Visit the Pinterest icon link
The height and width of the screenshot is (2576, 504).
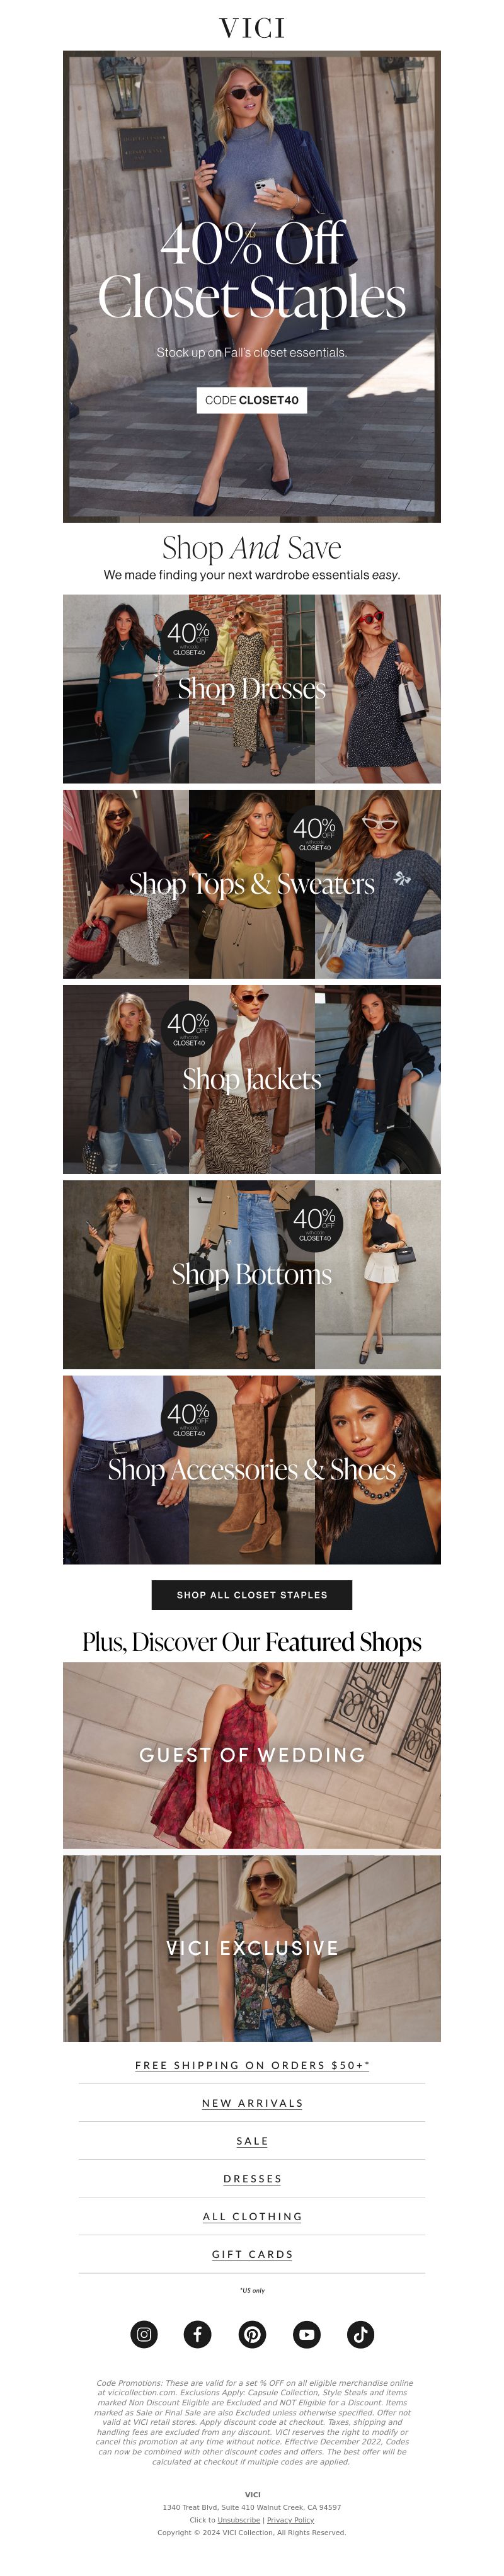(252, 2334)
